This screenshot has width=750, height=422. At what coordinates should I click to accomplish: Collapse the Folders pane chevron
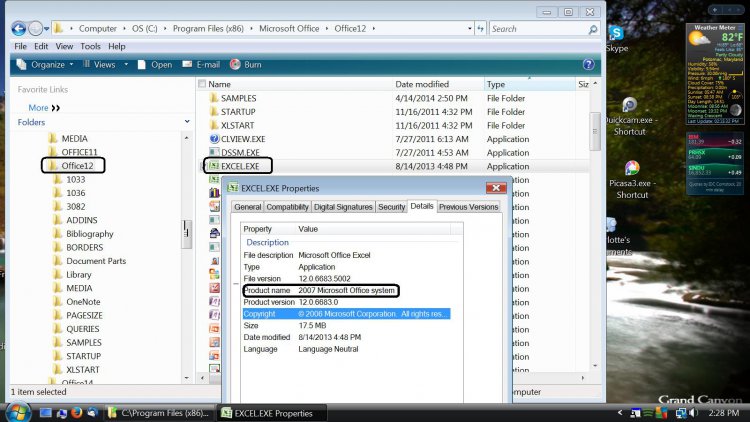point(187,122)
